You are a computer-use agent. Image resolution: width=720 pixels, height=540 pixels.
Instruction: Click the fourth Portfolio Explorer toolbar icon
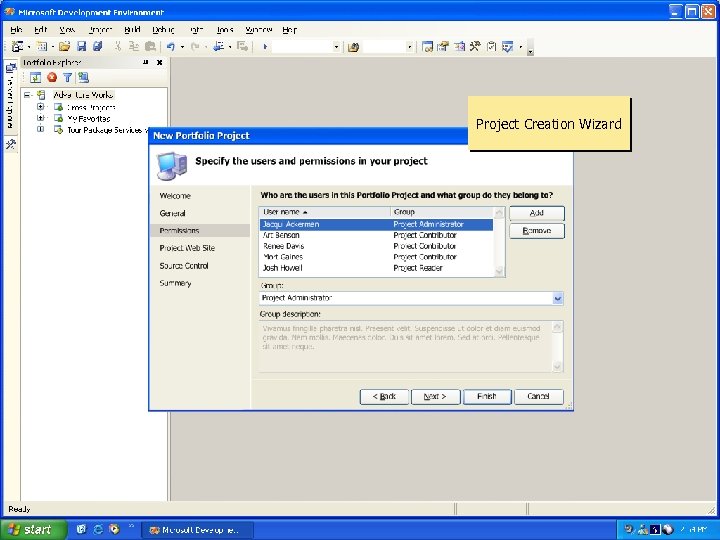tap(83, 77)
